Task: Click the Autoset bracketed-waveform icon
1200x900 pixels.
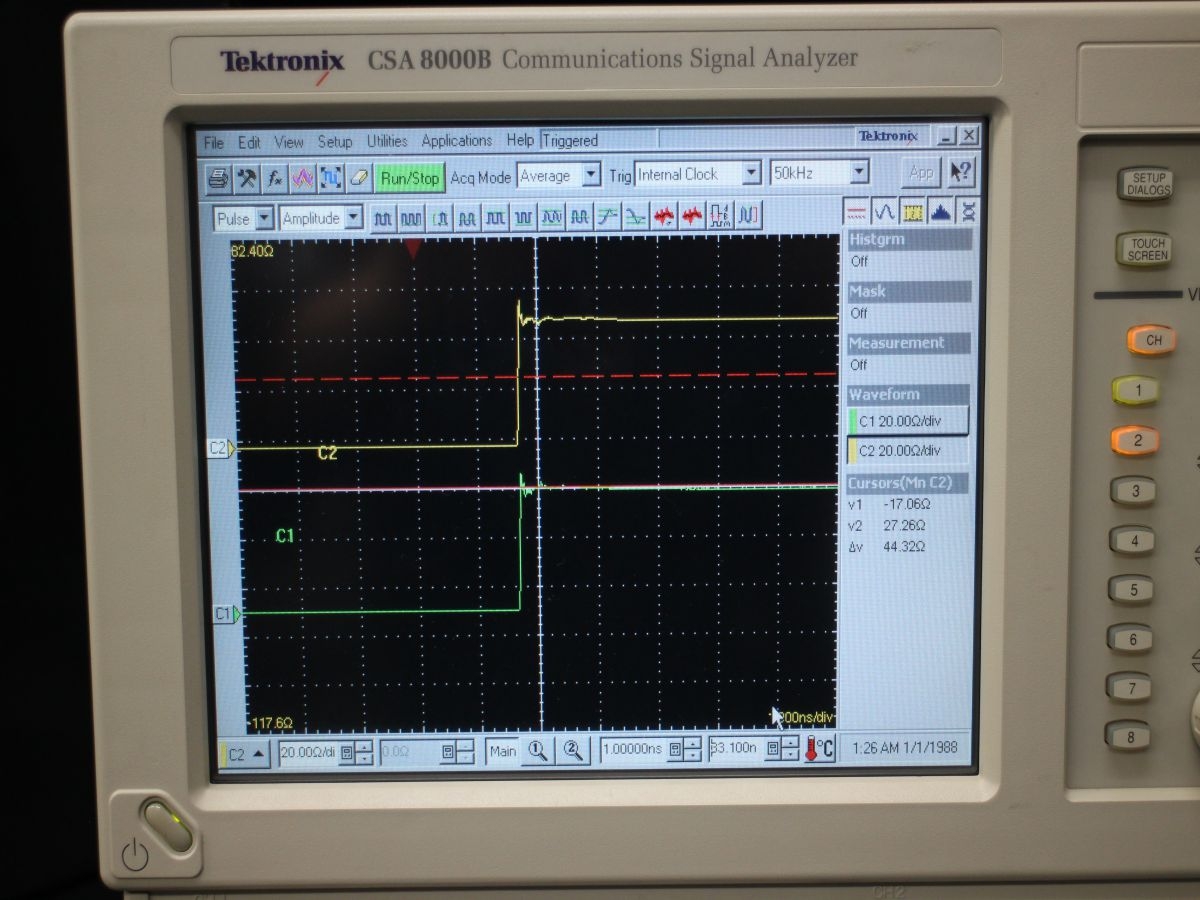Action: point(331,178)
